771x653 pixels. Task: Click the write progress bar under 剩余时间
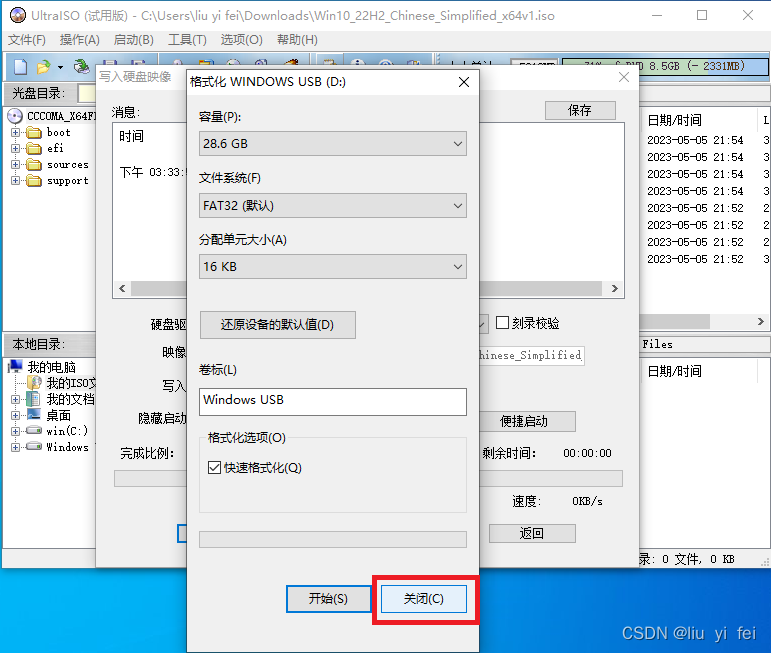coord(551,478)
